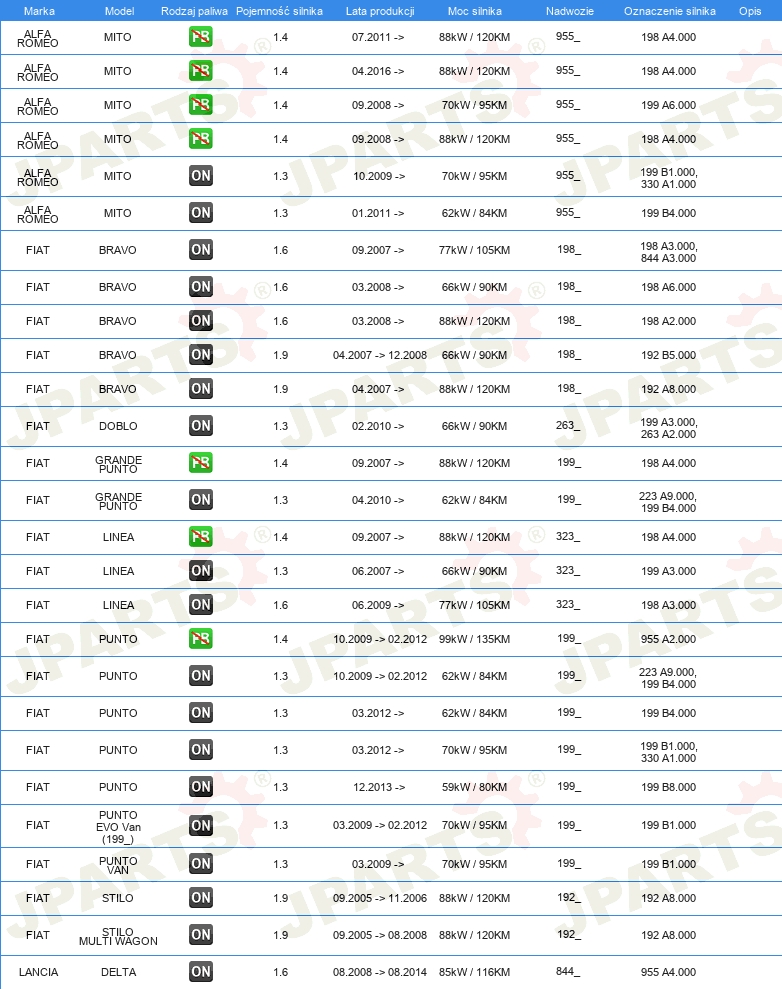Click production date 04.2007 -> 12.2008
782x989 pixels.
click(x=380, y=355)
